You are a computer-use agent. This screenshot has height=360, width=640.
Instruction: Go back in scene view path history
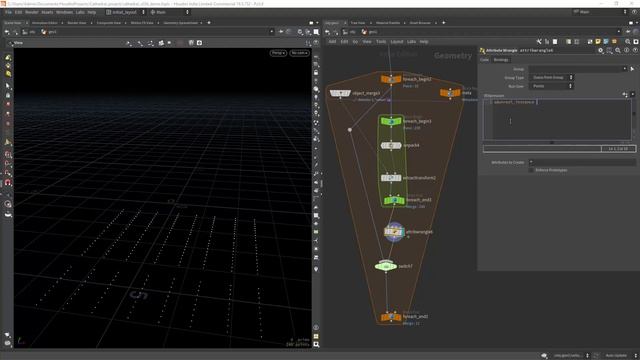tap(7, 32)
